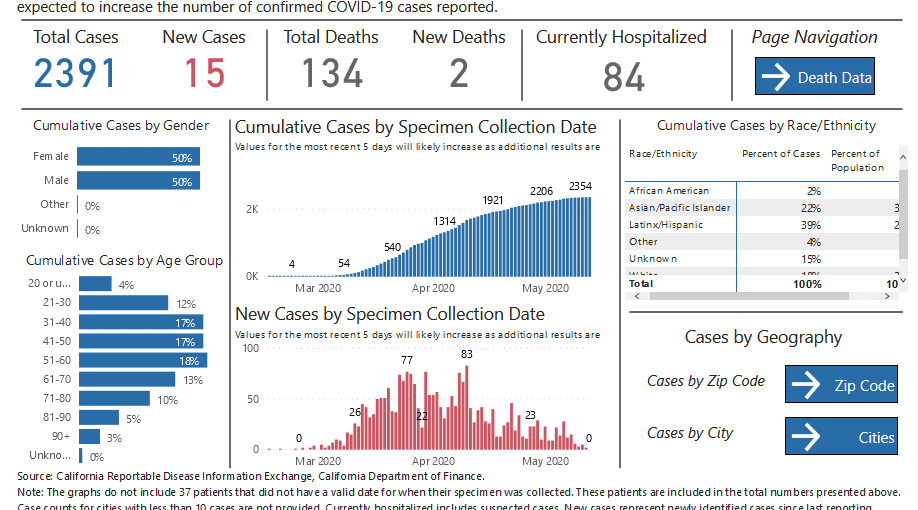Click the 2354 cumulative chart label
The image size is (918, 510).
(x=580, y=186)
